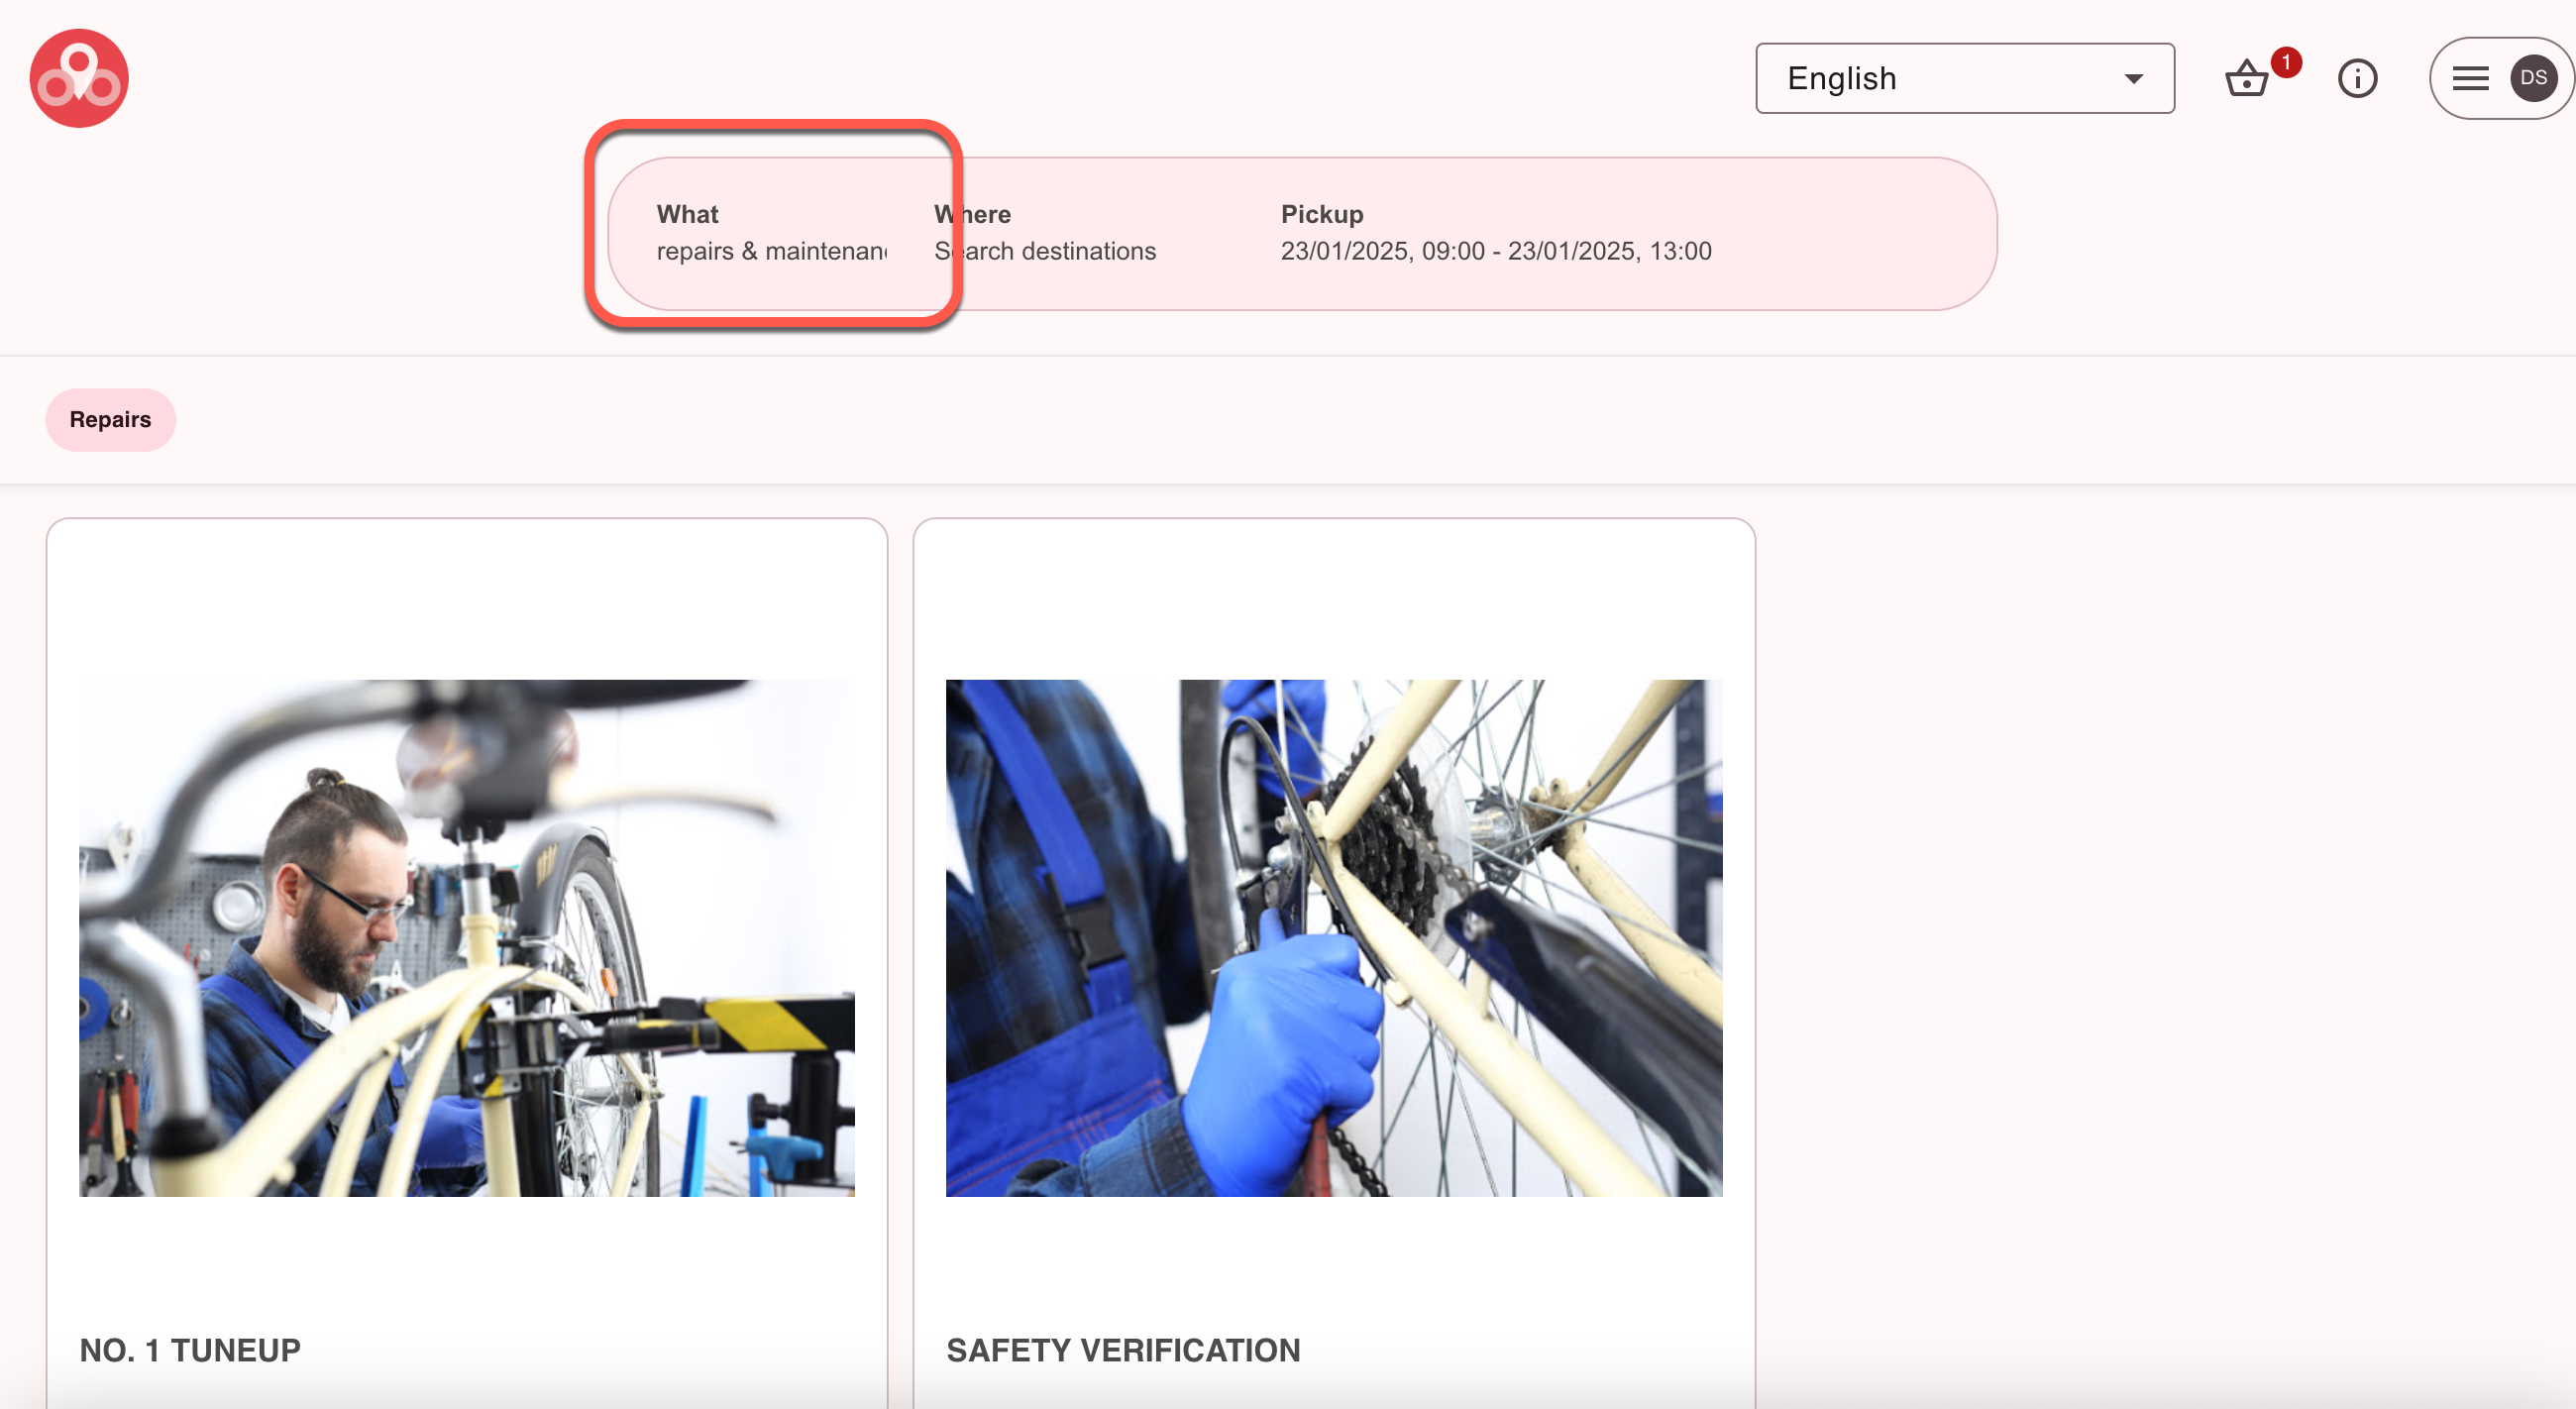This screenshot has height=1409, width=2576.
Task: Click the Where label in search bar
Action: coord(972,214)
